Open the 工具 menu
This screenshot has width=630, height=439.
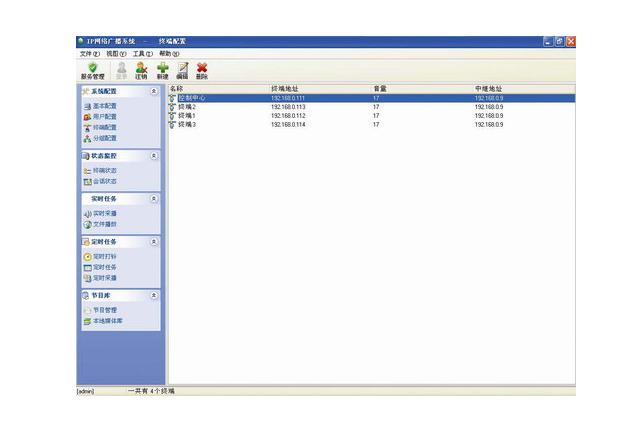coord(143,53)
